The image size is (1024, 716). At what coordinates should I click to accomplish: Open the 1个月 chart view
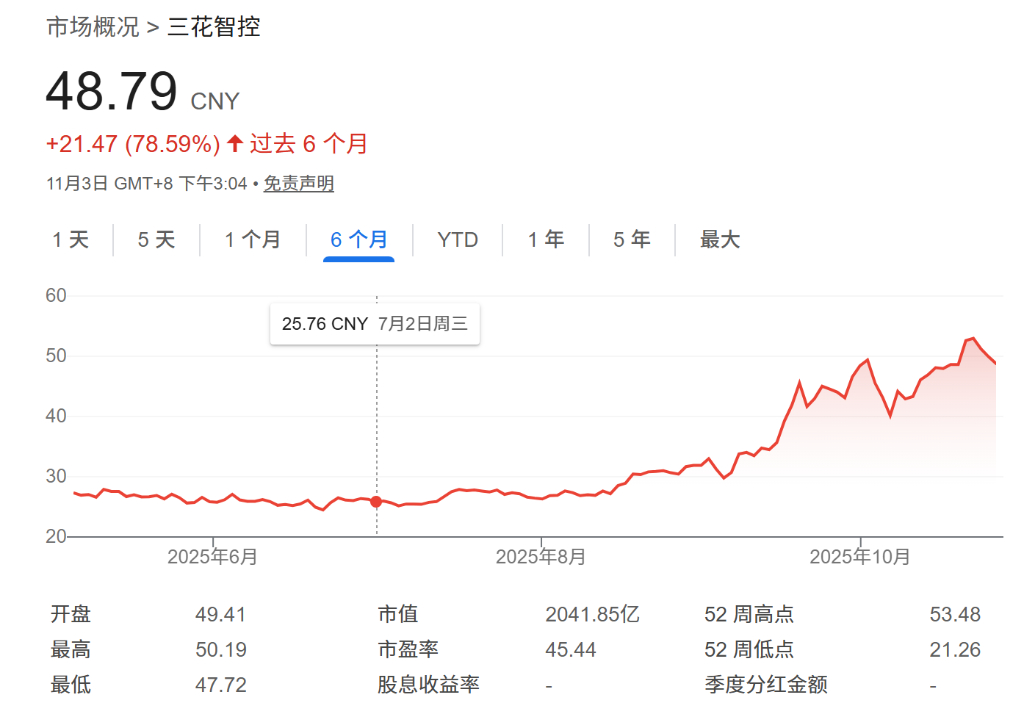253,239
